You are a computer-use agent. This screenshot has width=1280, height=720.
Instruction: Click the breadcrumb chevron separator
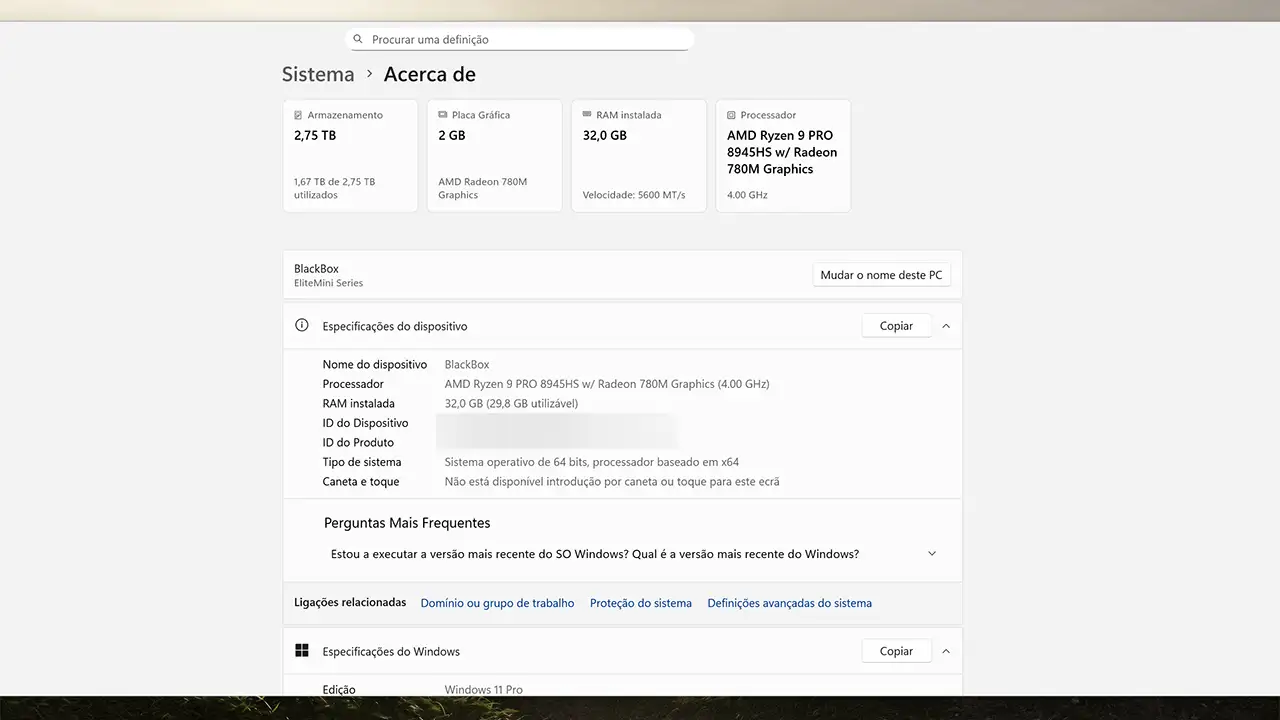[x=369, y=74]
